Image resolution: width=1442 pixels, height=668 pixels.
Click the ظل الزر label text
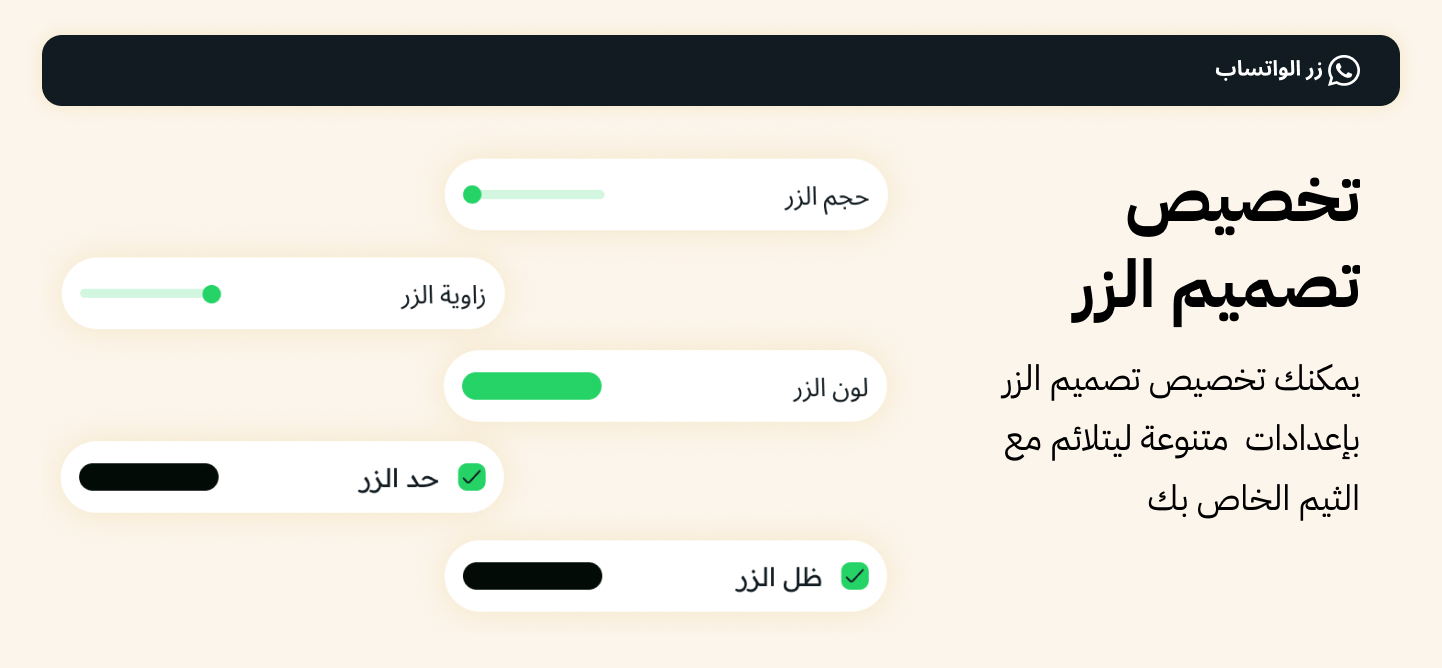[779, 578]
